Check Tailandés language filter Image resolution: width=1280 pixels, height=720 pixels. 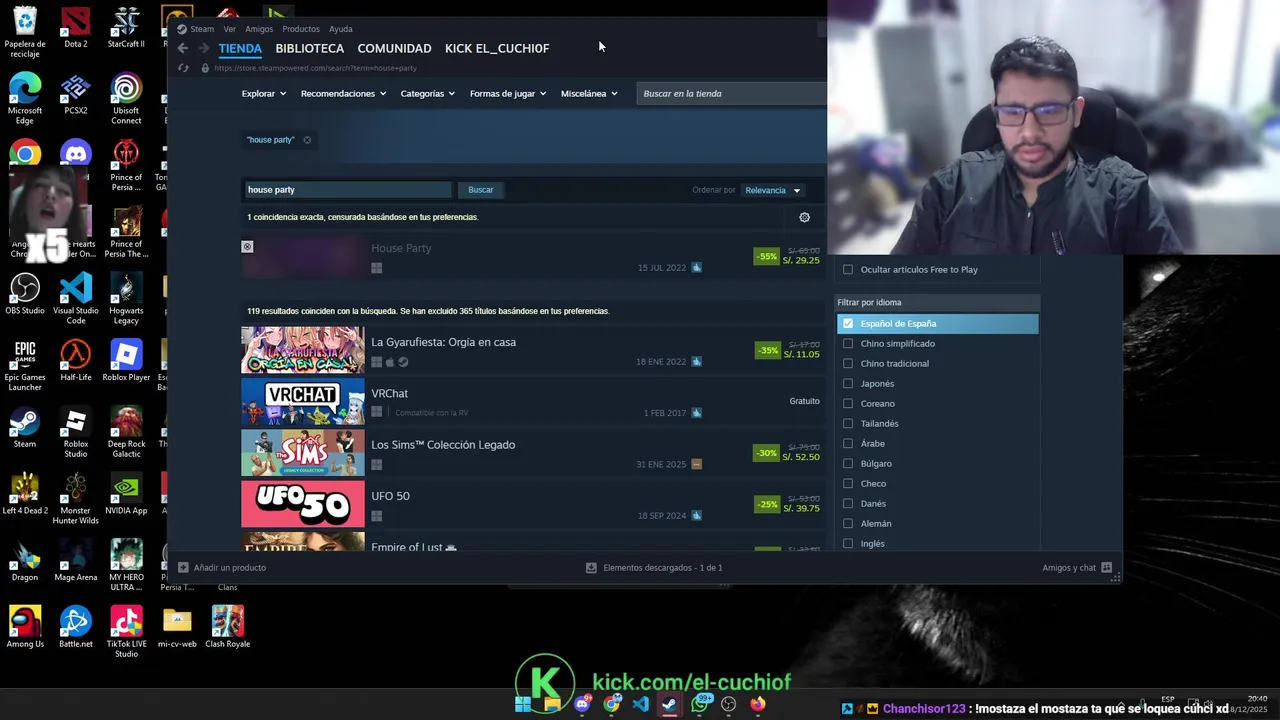click(848, 423)
